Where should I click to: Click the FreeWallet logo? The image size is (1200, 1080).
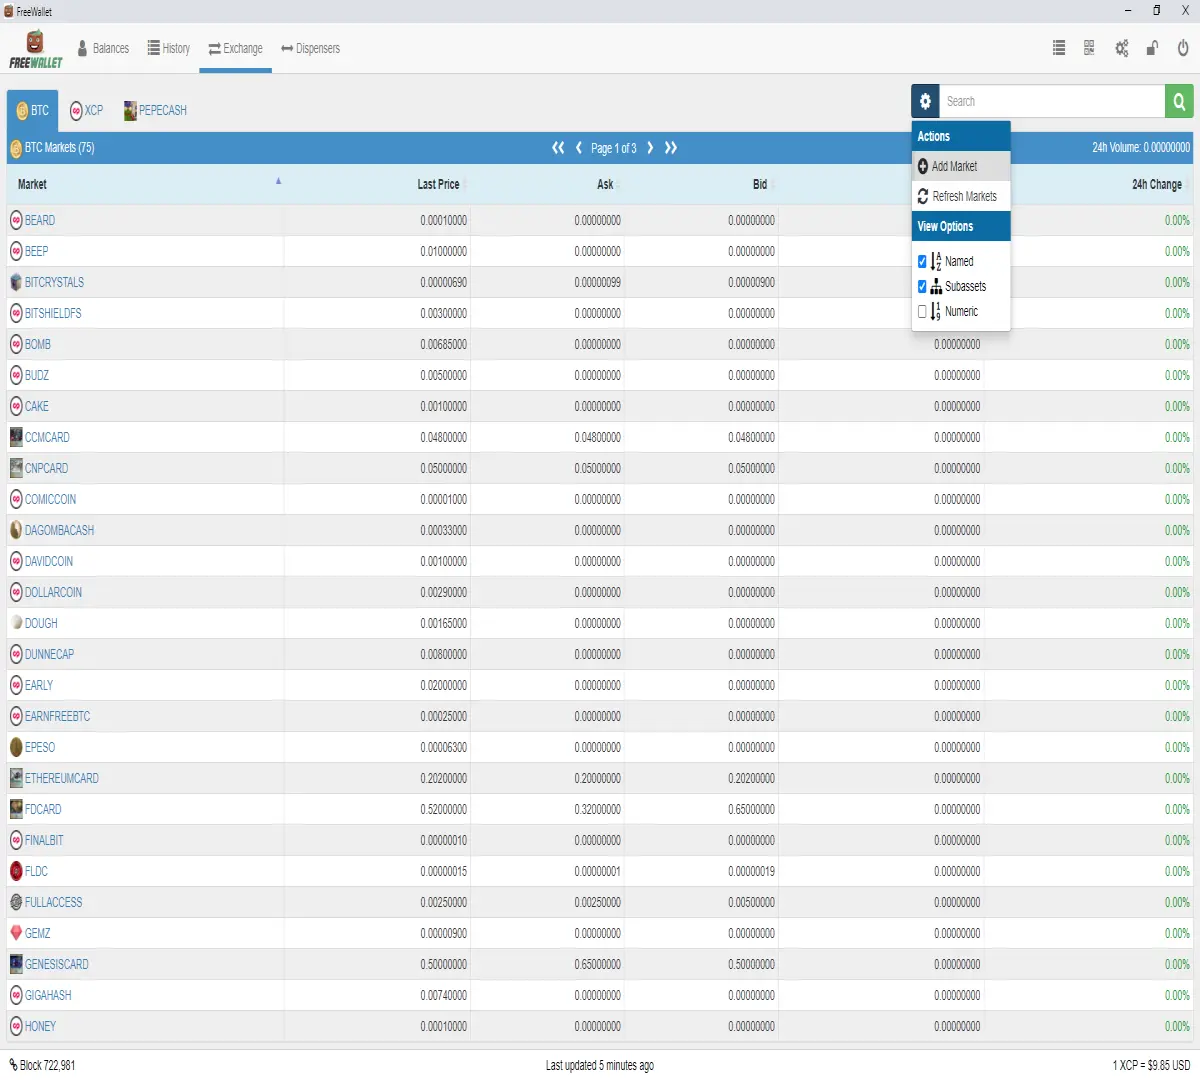tap(36, 49)
